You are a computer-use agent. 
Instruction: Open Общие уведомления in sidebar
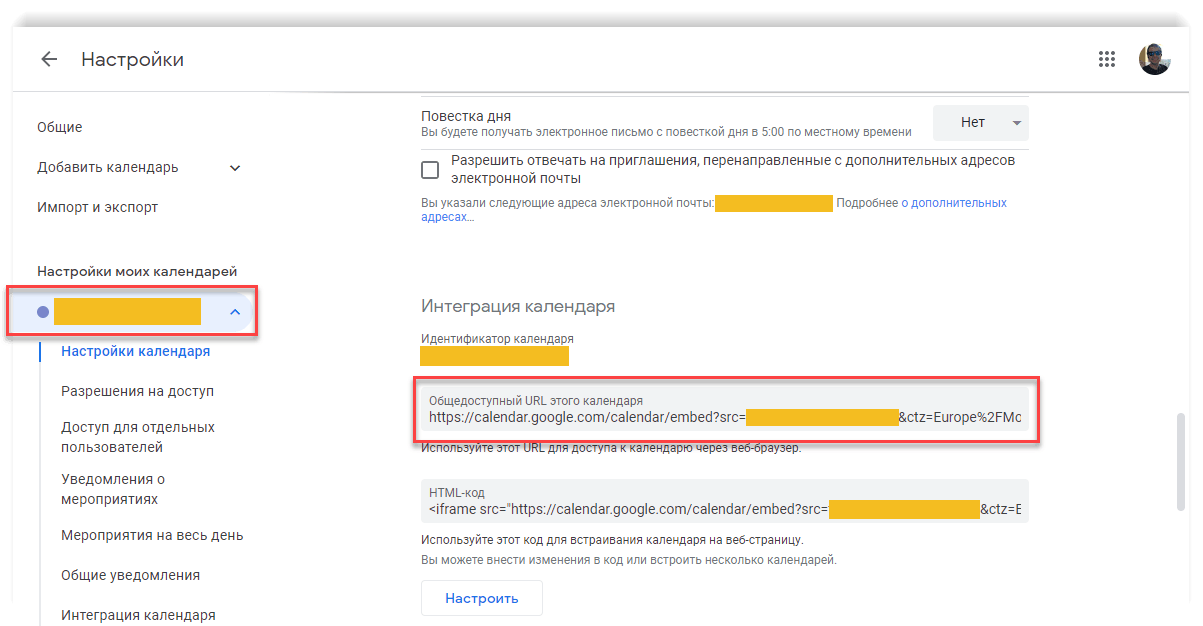130,575
